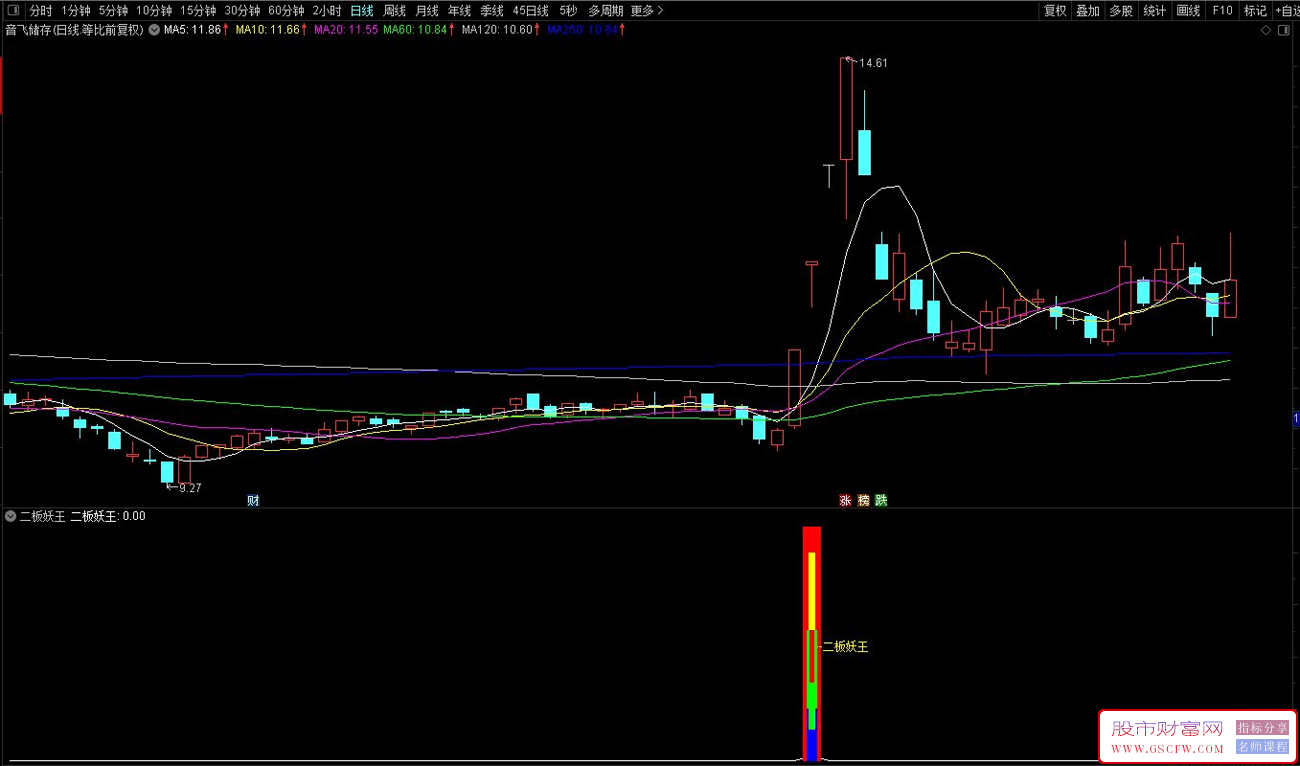Click the 音飞储存 stock title

pyautogui.click(x=75, y=30)
